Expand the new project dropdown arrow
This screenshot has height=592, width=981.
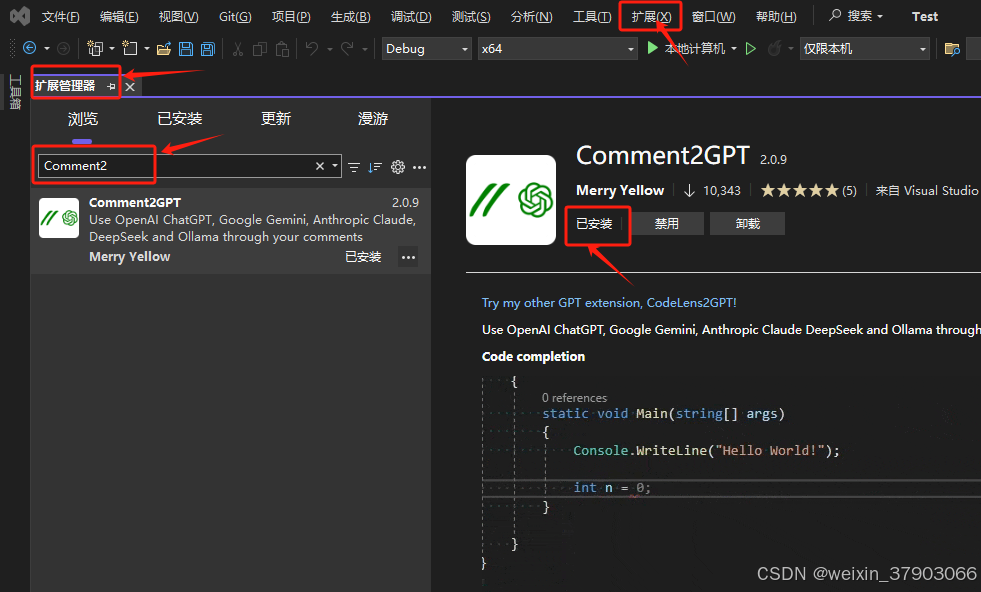(x=112, y=48)
